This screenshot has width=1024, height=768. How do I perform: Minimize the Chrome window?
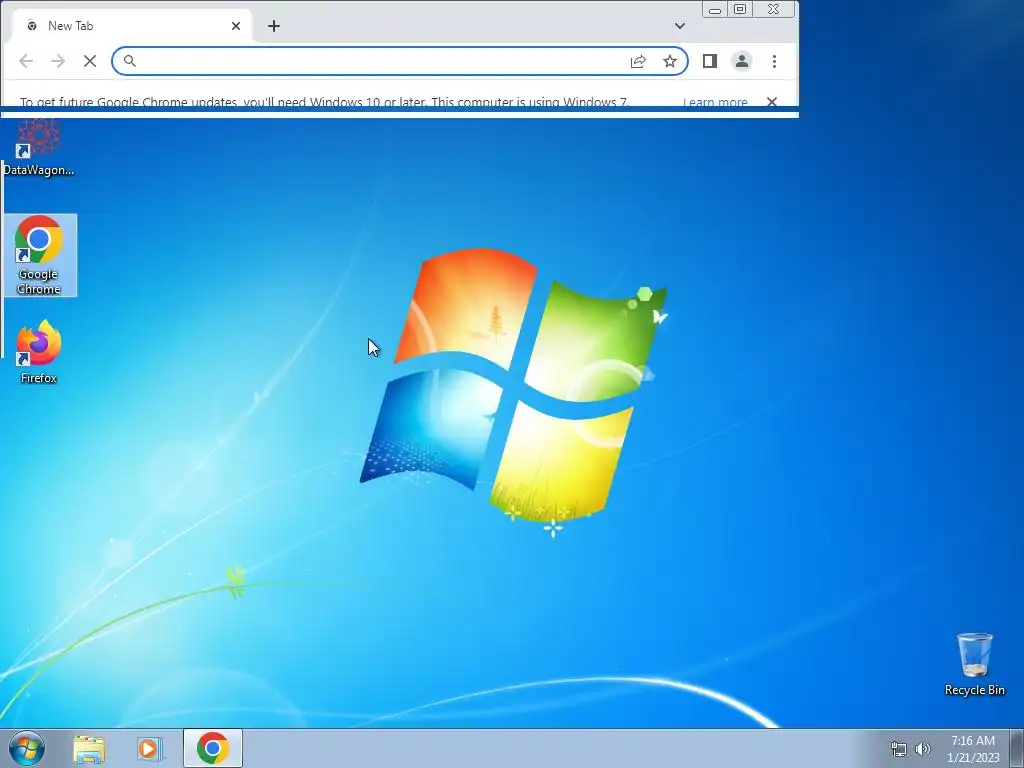[x=715, y=10]
